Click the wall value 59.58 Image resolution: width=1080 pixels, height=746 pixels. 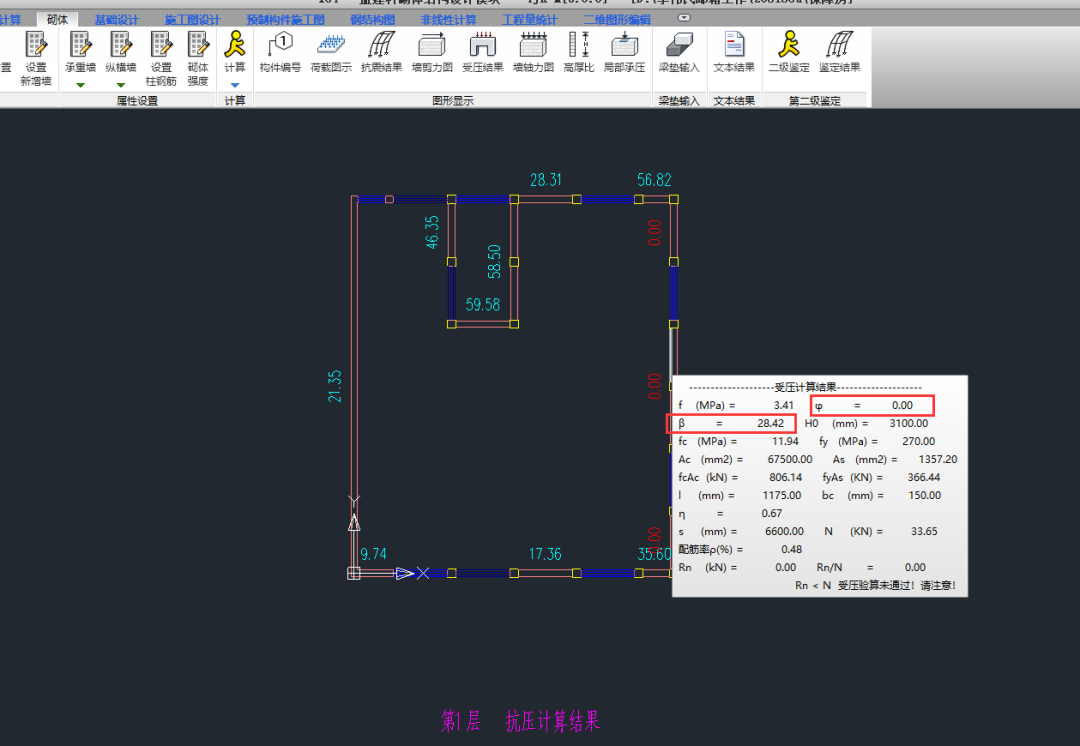[x=482, y=304]
